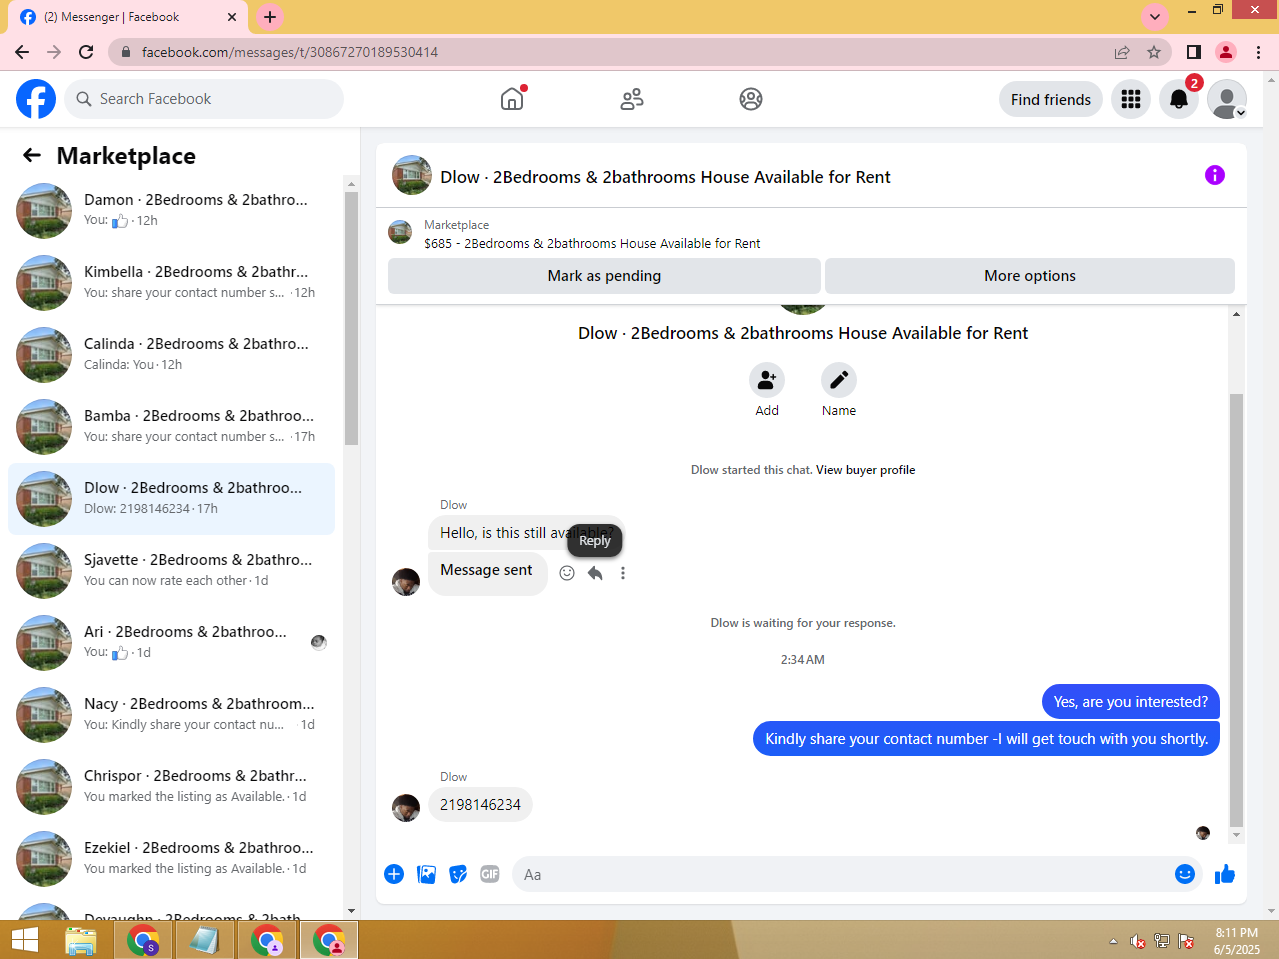Open File Explorer from the taskbar
1279x959 pixels.
pyautogui.click(x=81, y=940)
